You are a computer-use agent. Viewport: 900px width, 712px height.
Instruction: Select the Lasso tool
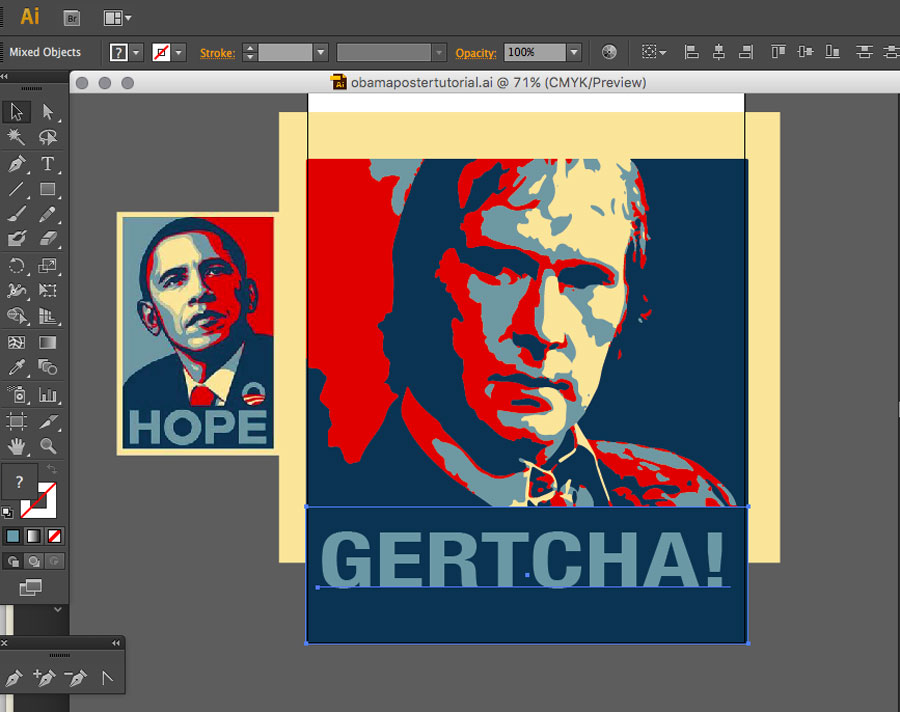[x=48, y=137]
